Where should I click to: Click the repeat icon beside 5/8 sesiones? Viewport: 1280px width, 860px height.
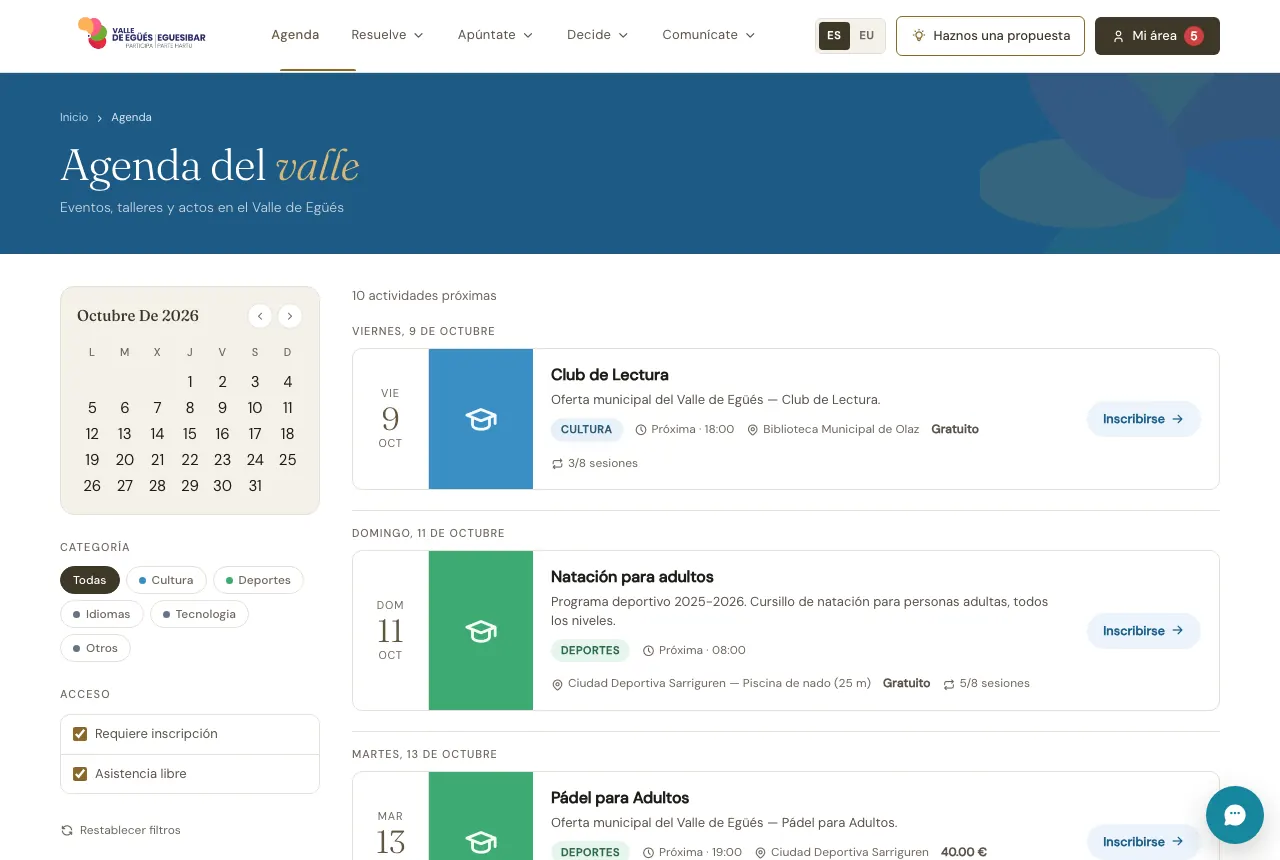click(x=948, y=684)
